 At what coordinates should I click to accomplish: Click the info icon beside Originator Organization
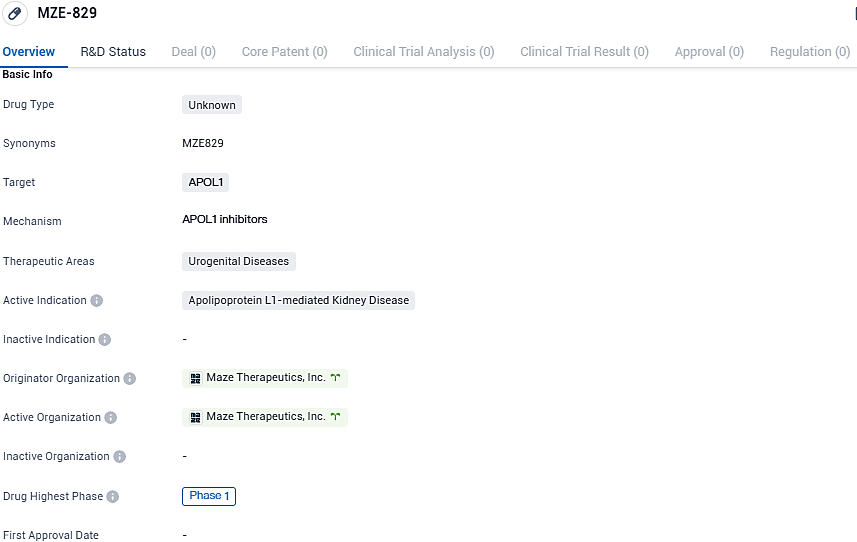[130, 379]
